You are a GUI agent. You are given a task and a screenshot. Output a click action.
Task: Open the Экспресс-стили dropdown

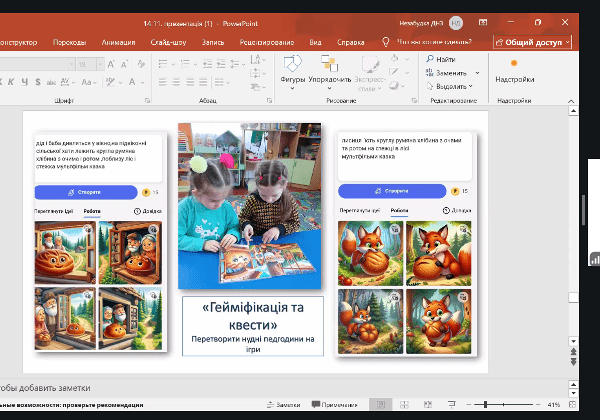tap(371, 73)
